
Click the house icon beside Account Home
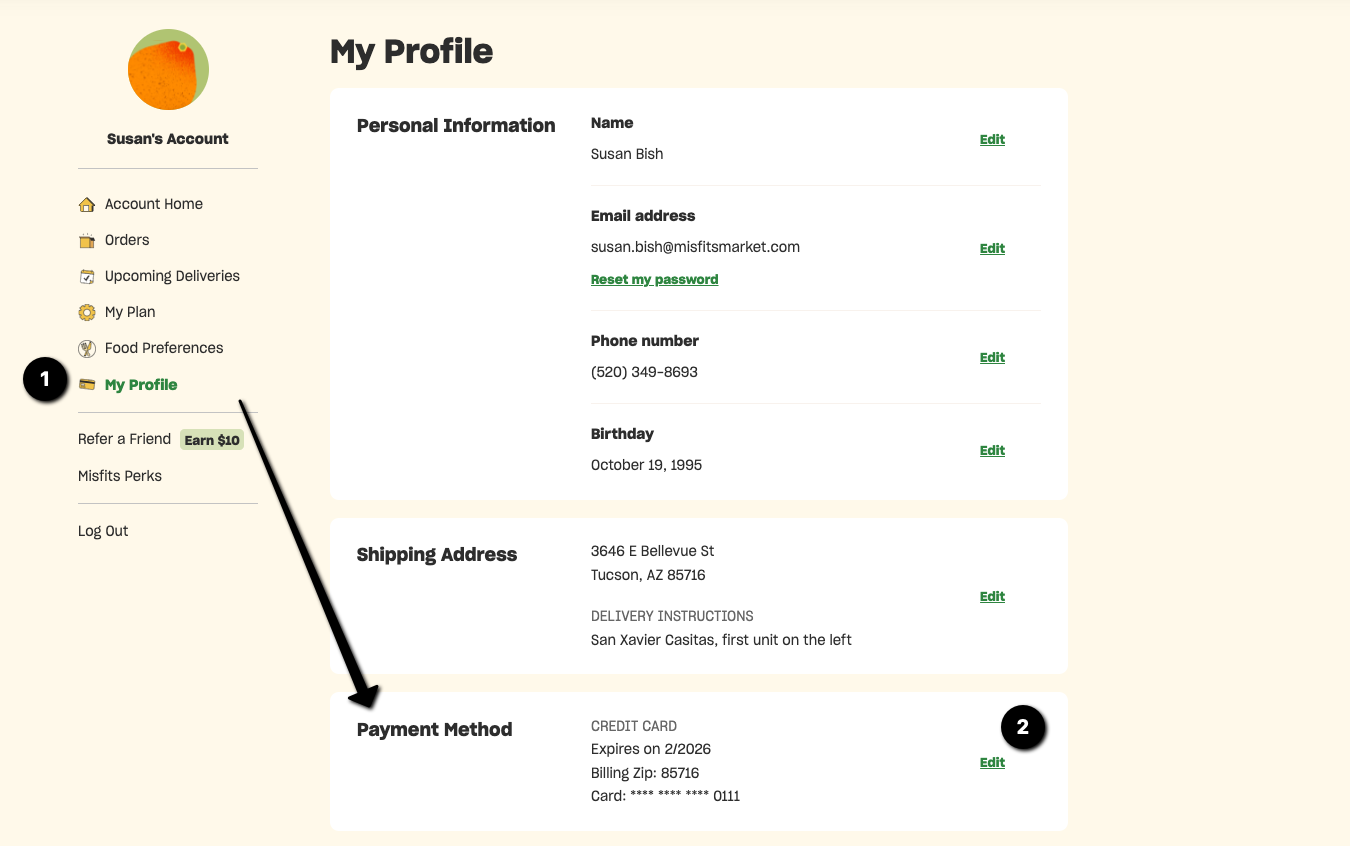[x=87, y=205]
